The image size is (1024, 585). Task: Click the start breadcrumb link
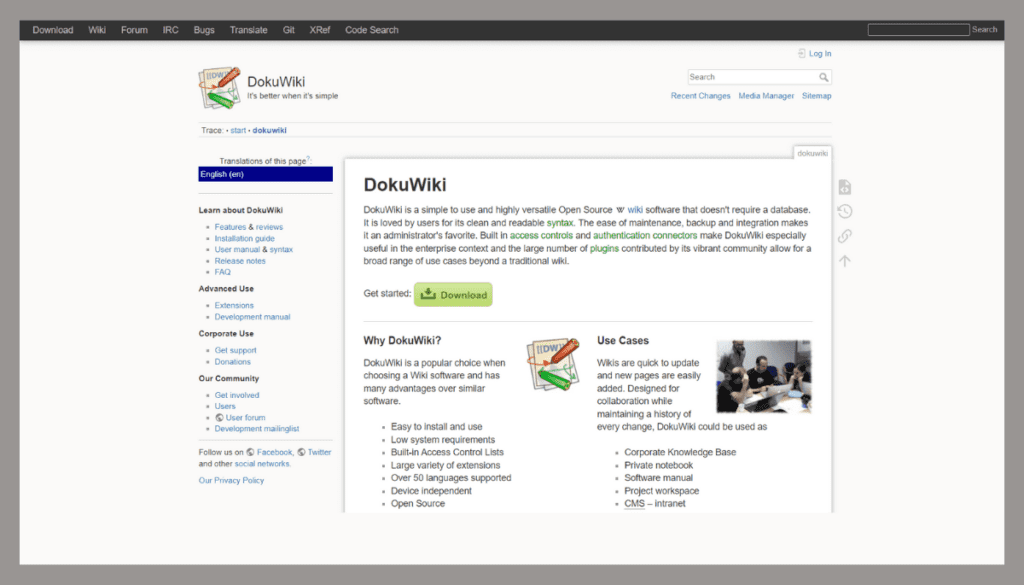click(238, 131)
